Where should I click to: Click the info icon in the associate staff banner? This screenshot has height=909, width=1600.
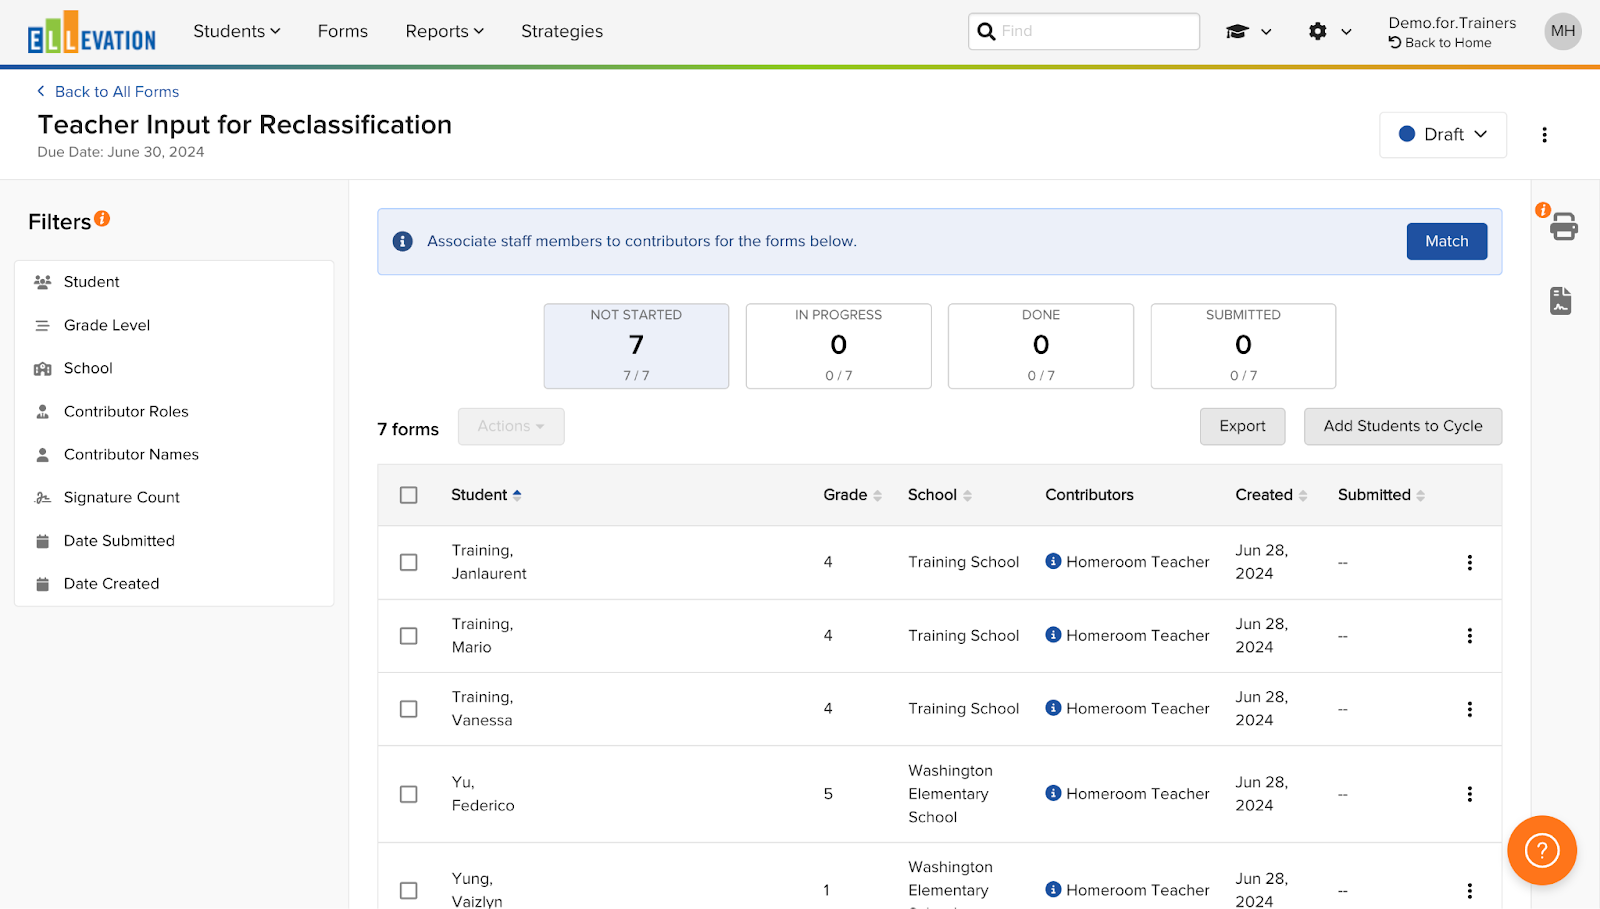(403, 241)
